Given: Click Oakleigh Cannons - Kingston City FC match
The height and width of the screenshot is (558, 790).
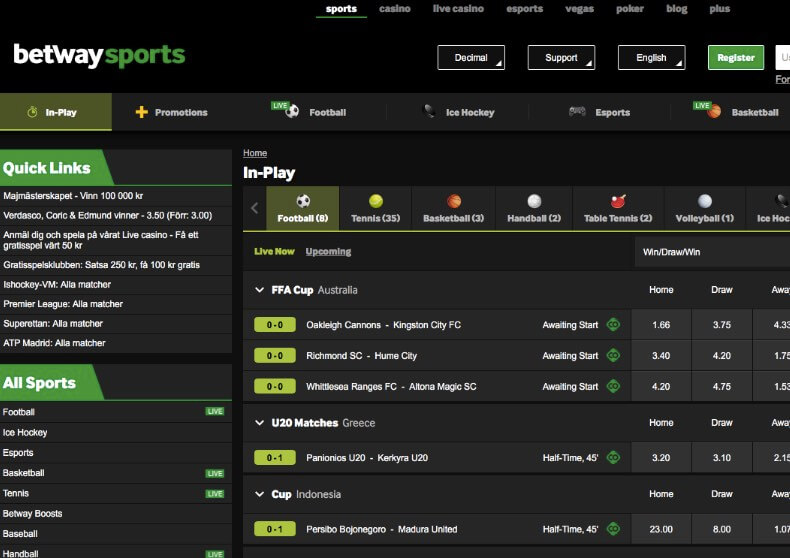Looking at the screenshot, I should [x=383, y=325].
